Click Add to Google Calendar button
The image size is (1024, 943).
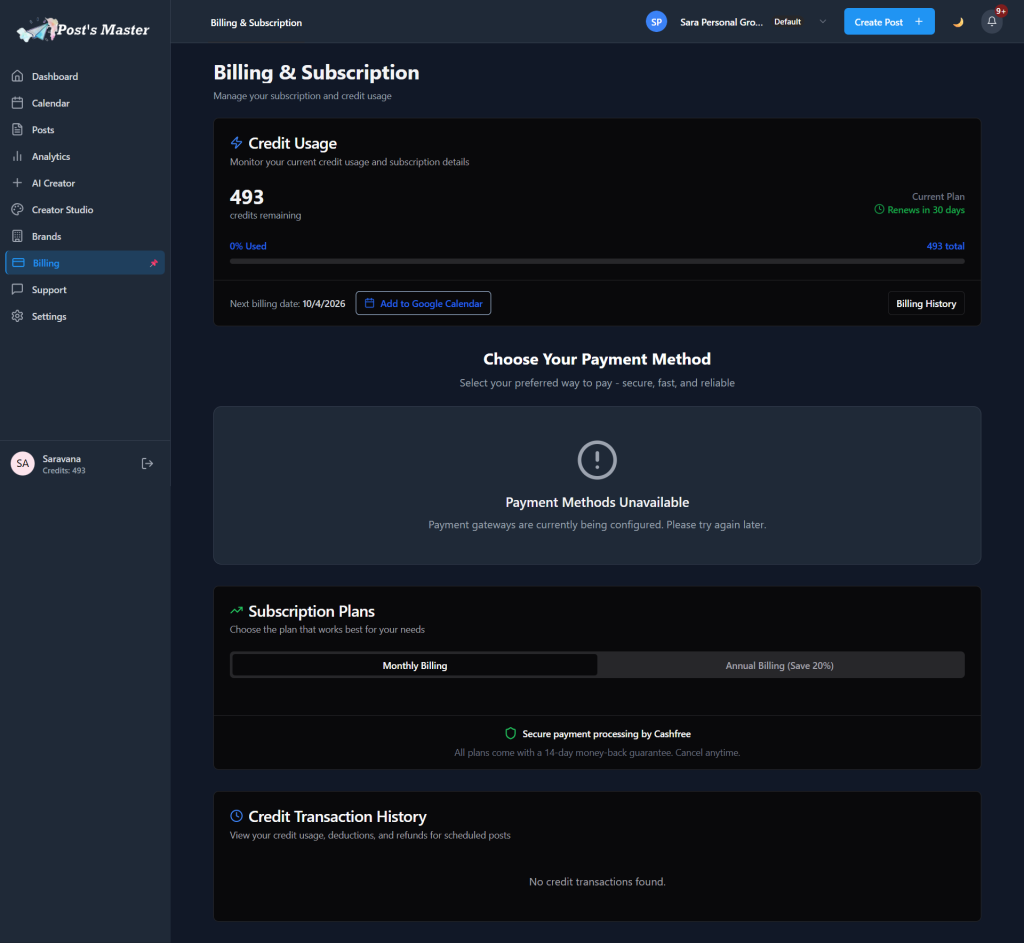[423, 303]
